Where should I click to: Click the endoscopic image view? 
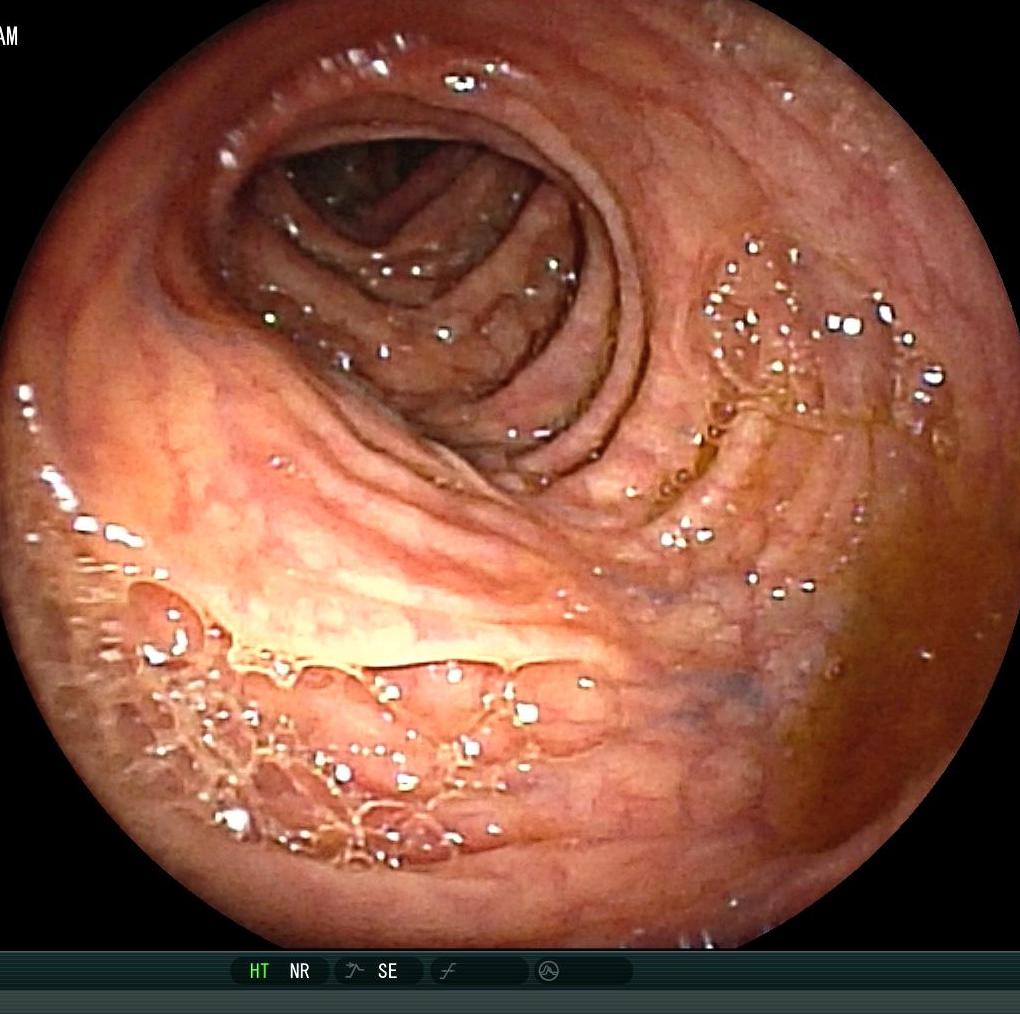(x=510, y=475)
